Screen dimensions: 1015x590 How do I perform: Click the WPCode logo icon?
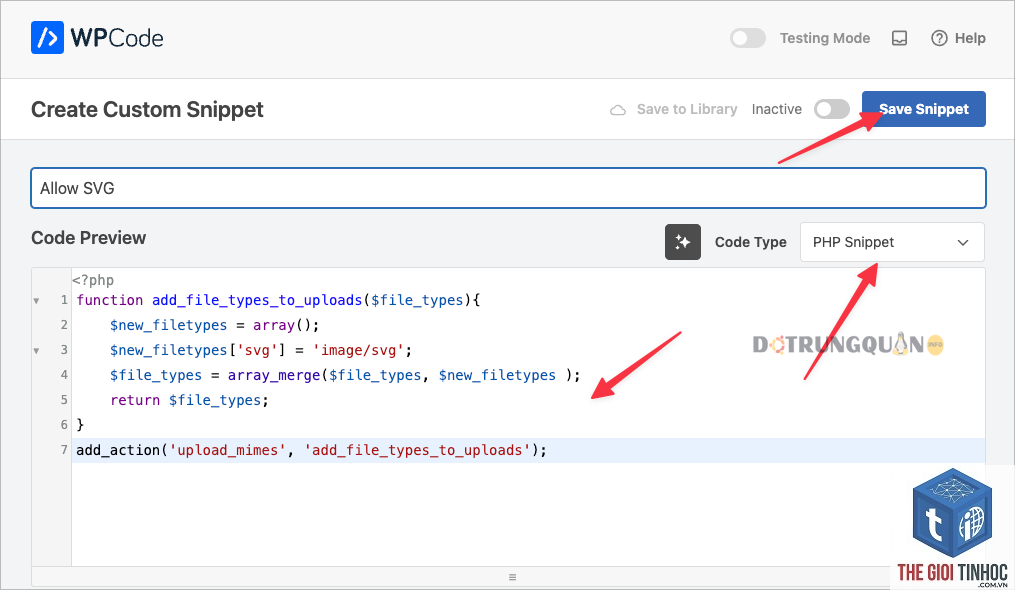click(47, 38)
